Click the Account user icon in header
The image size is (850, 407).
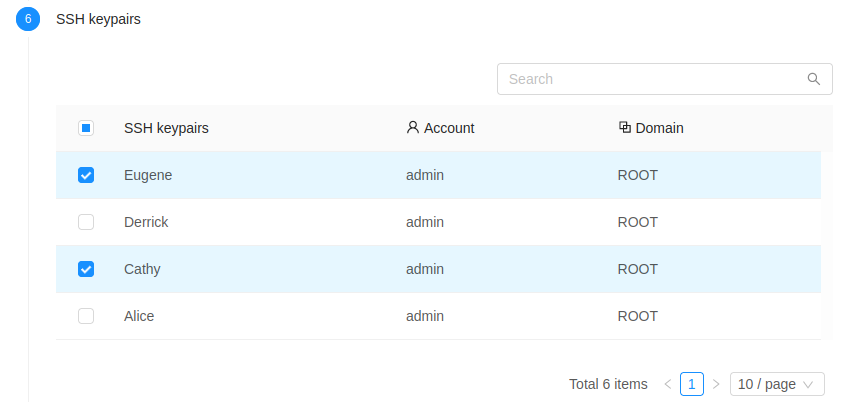(413, 128)
